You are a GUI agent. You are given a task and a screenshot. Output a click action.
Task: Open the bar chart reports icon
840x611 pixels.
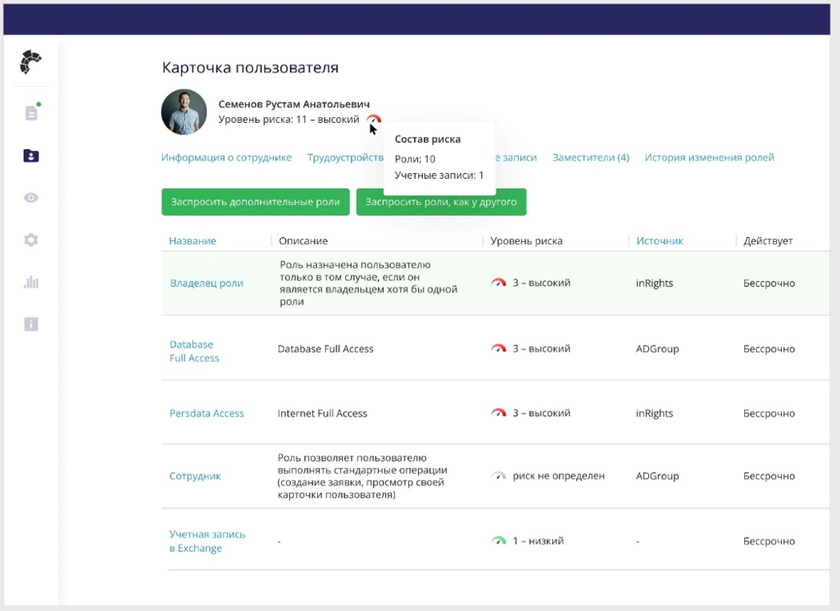click(31, 282)
